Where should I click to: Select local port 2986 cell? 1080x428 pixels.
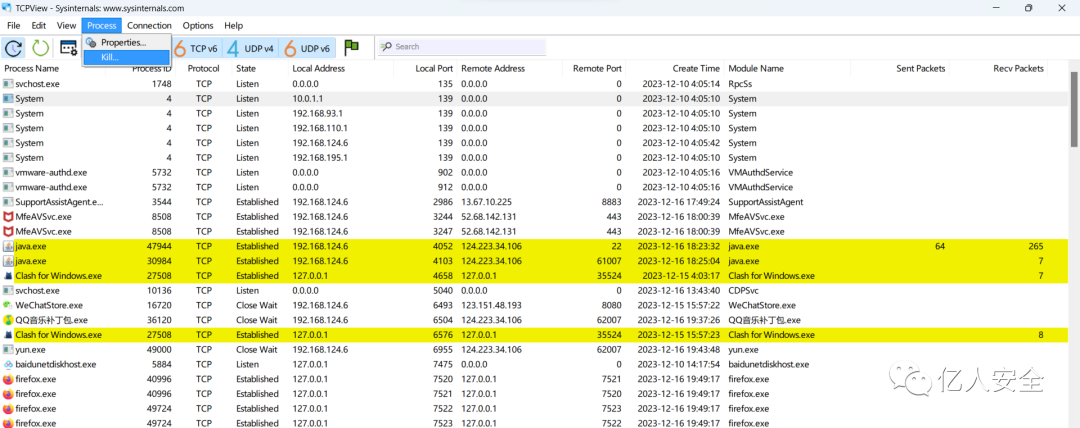pos(443,202)
